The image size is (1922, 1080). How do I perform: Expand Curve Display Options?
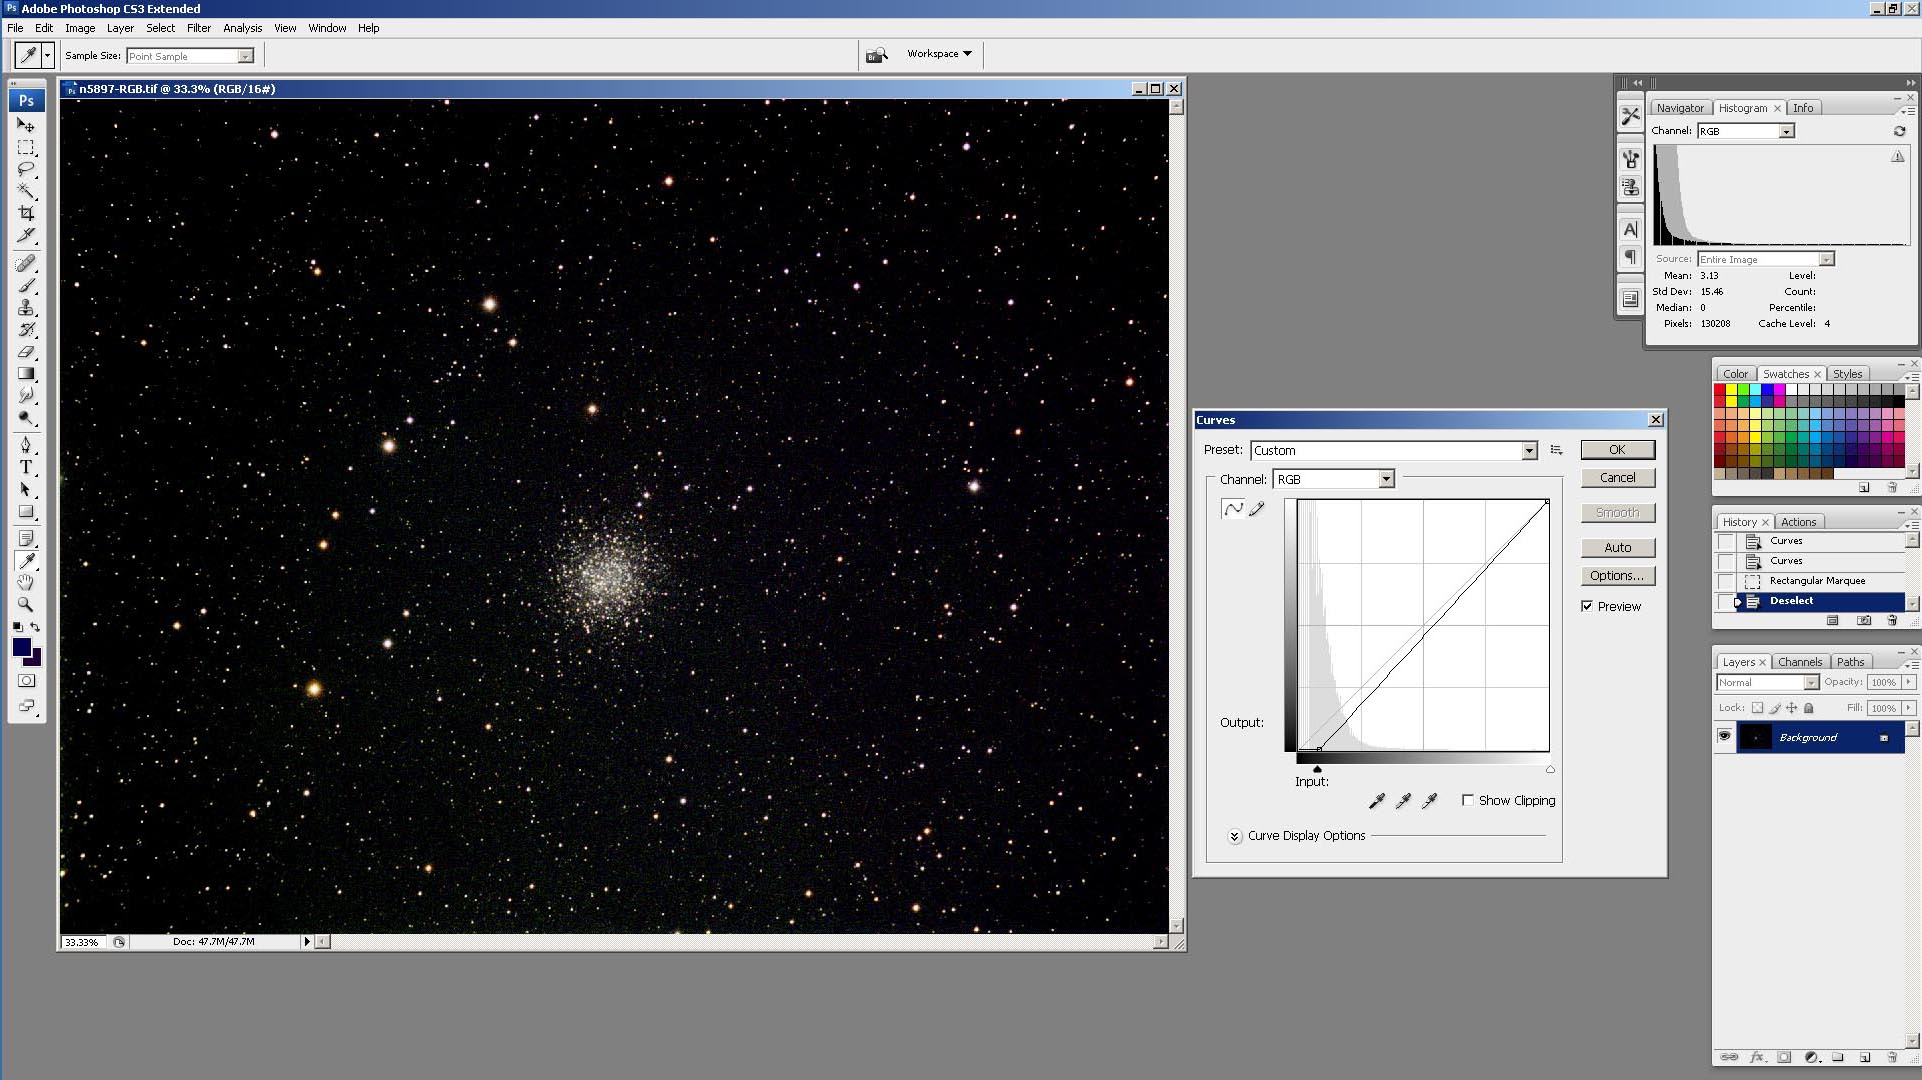[1235, 836]
